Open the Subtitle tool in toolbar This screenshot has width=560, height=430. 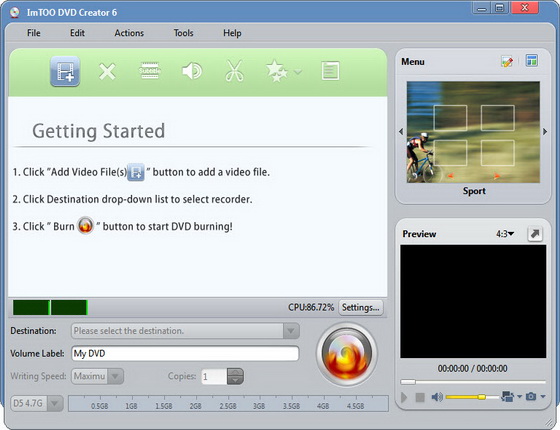point(149,71)
